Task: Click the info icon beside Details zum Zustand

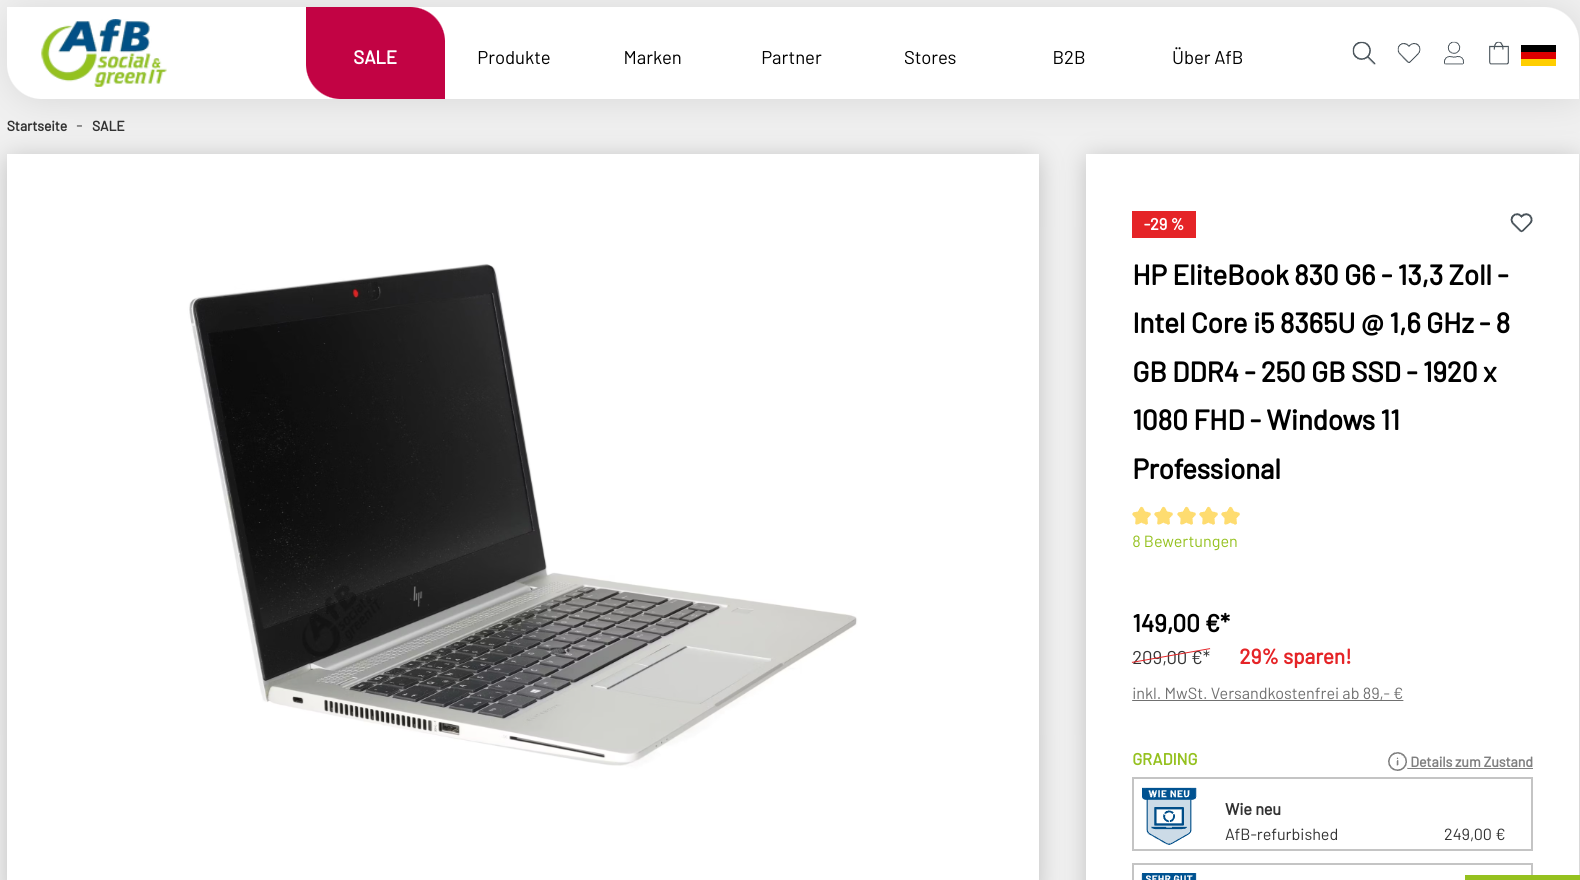Action: tap(1397, 762)
